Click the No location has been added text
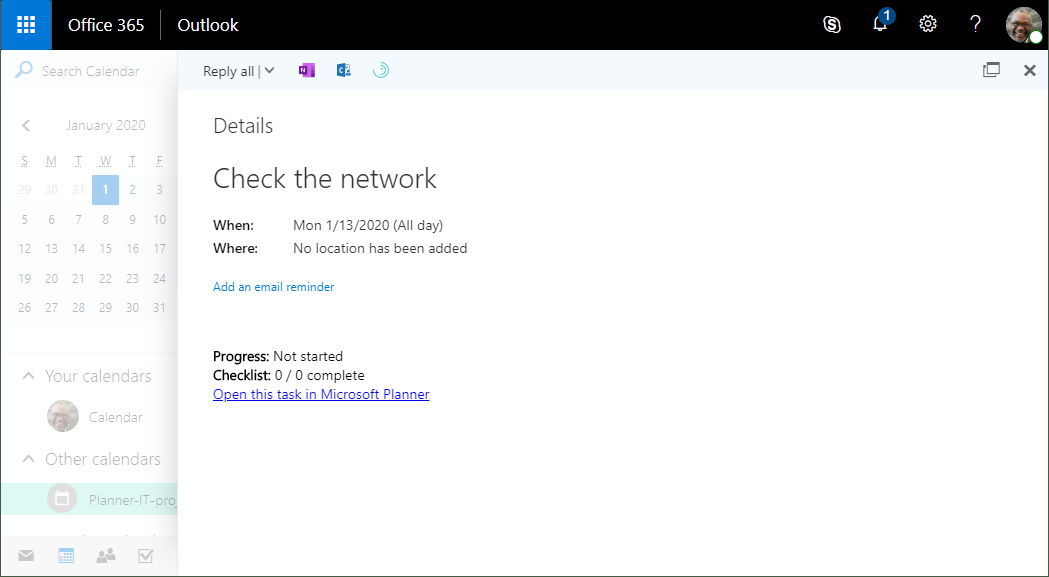Screen dimensions: 1049x577 coord(380,248)
